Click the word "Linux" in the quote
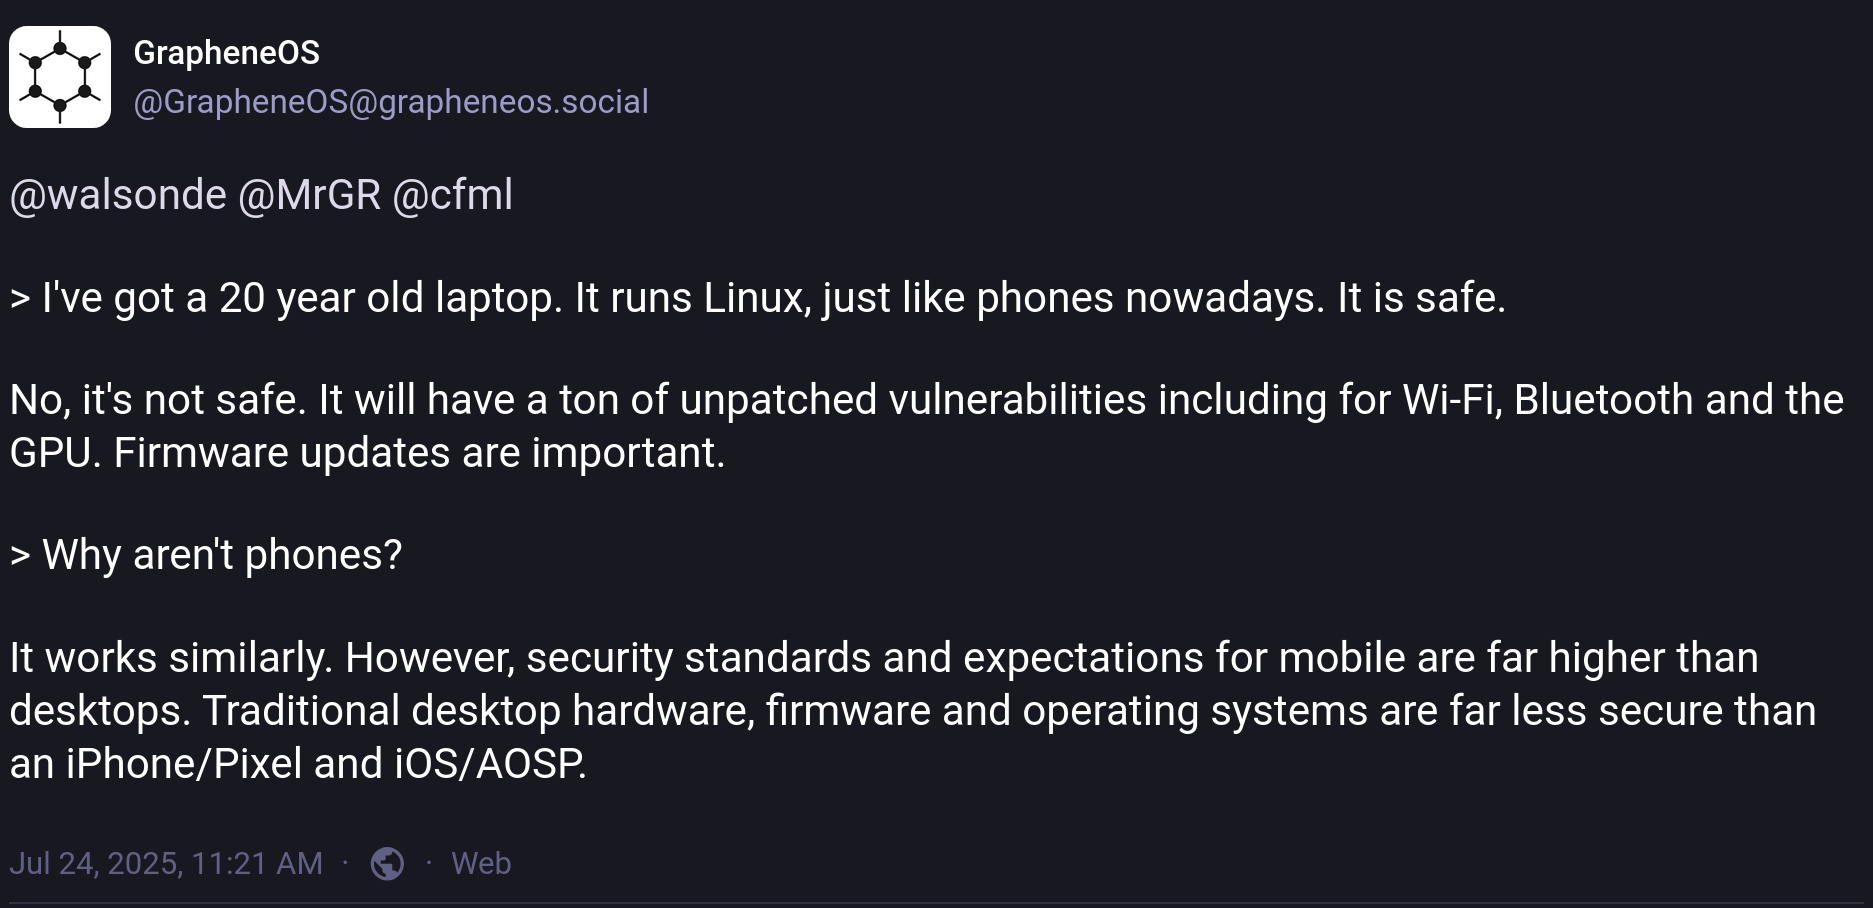The height and width of the screenshot is (908, 1873). point(757,298)
